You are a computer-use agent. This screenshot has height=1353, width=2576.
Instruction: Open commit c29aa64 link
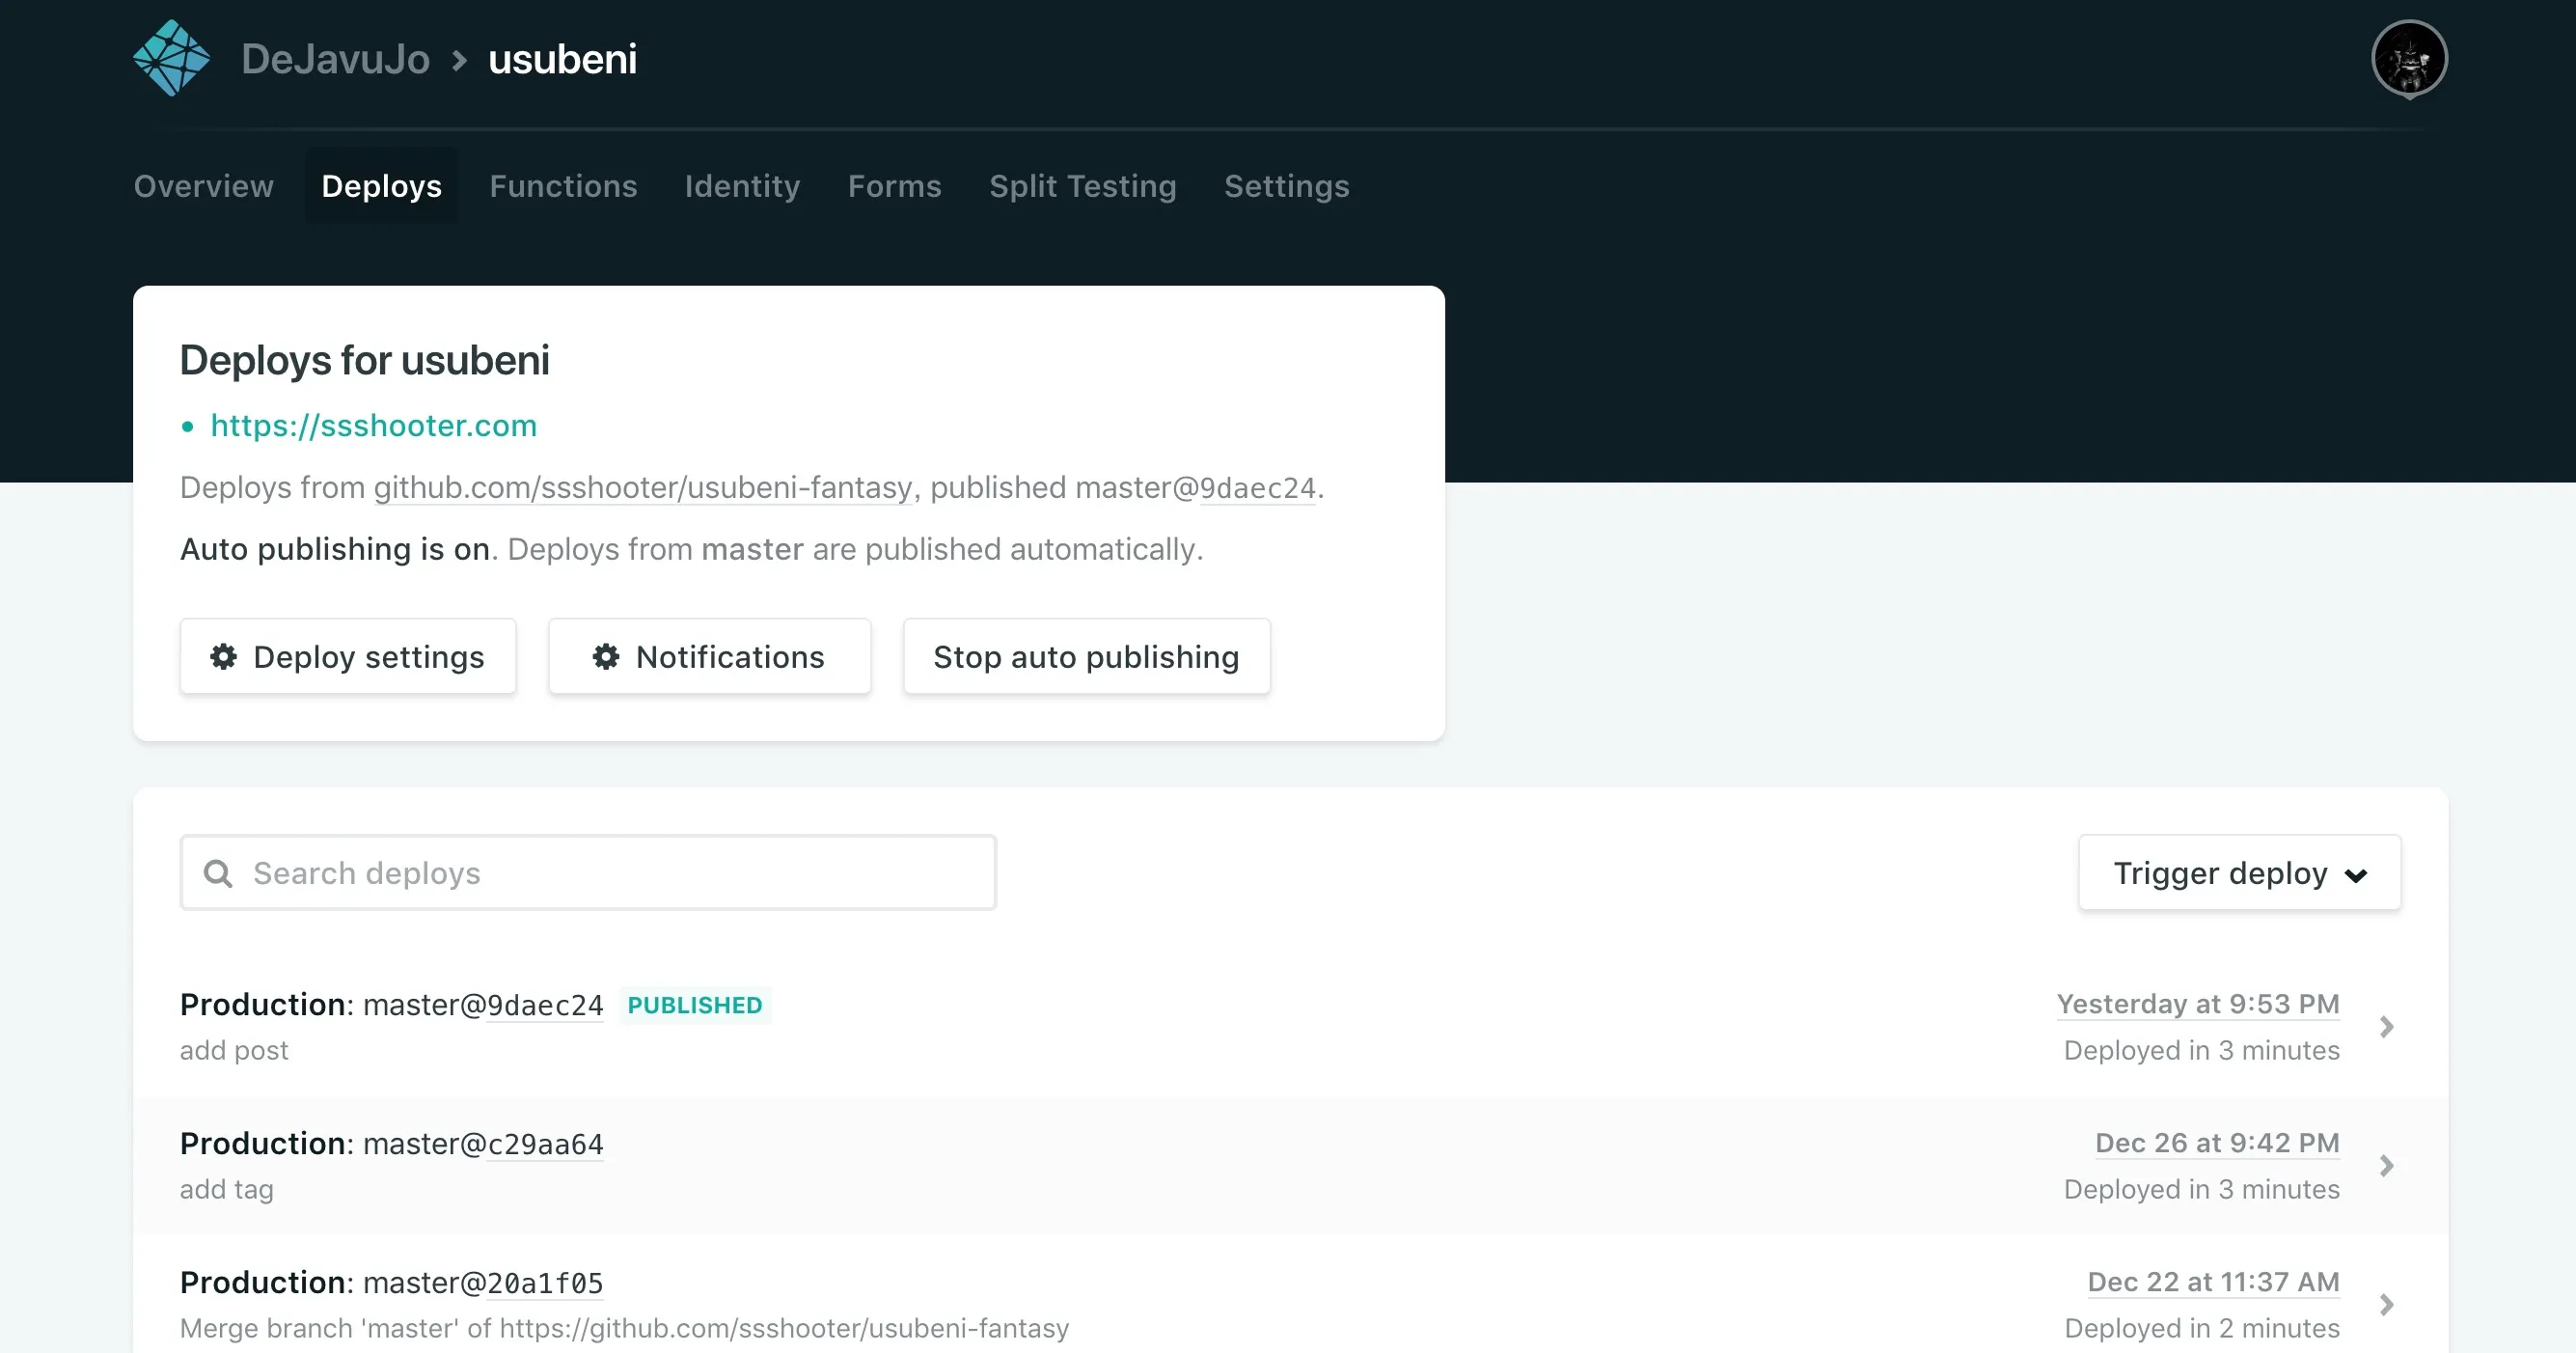(x=545, y=1144)
